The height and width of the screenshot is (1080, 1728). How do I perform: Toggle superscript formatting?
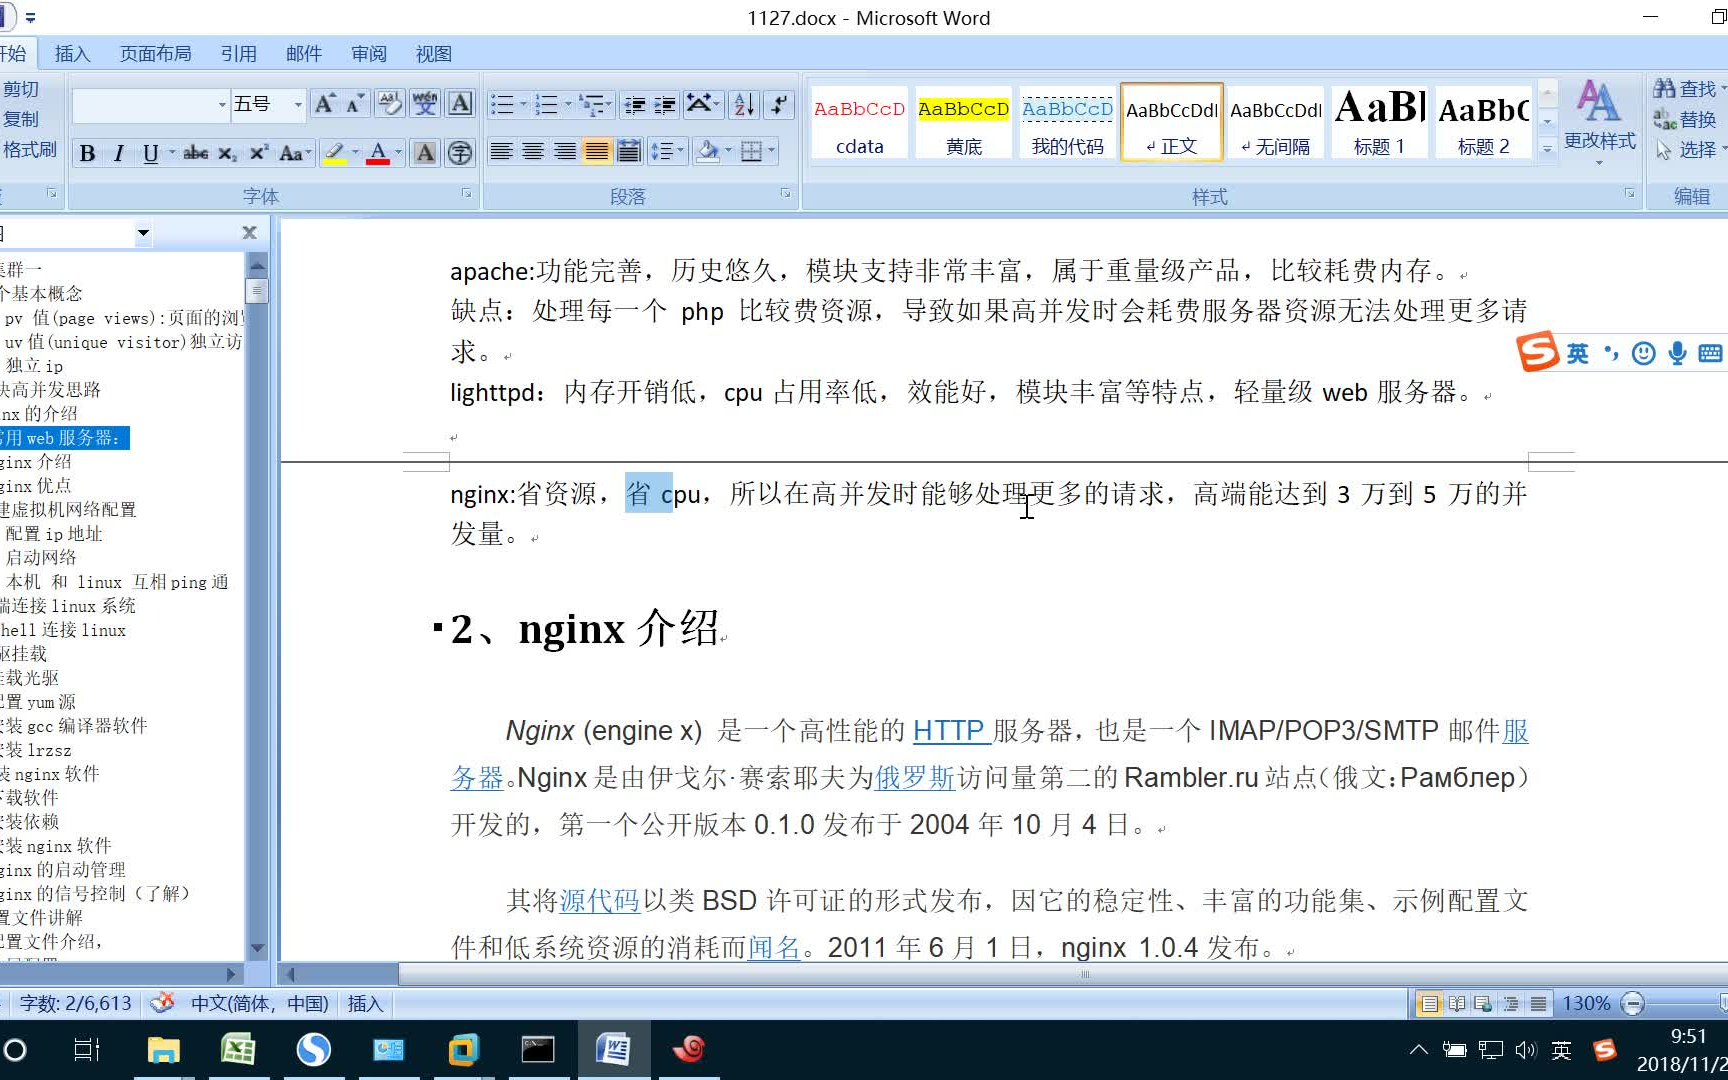(258, 152)
